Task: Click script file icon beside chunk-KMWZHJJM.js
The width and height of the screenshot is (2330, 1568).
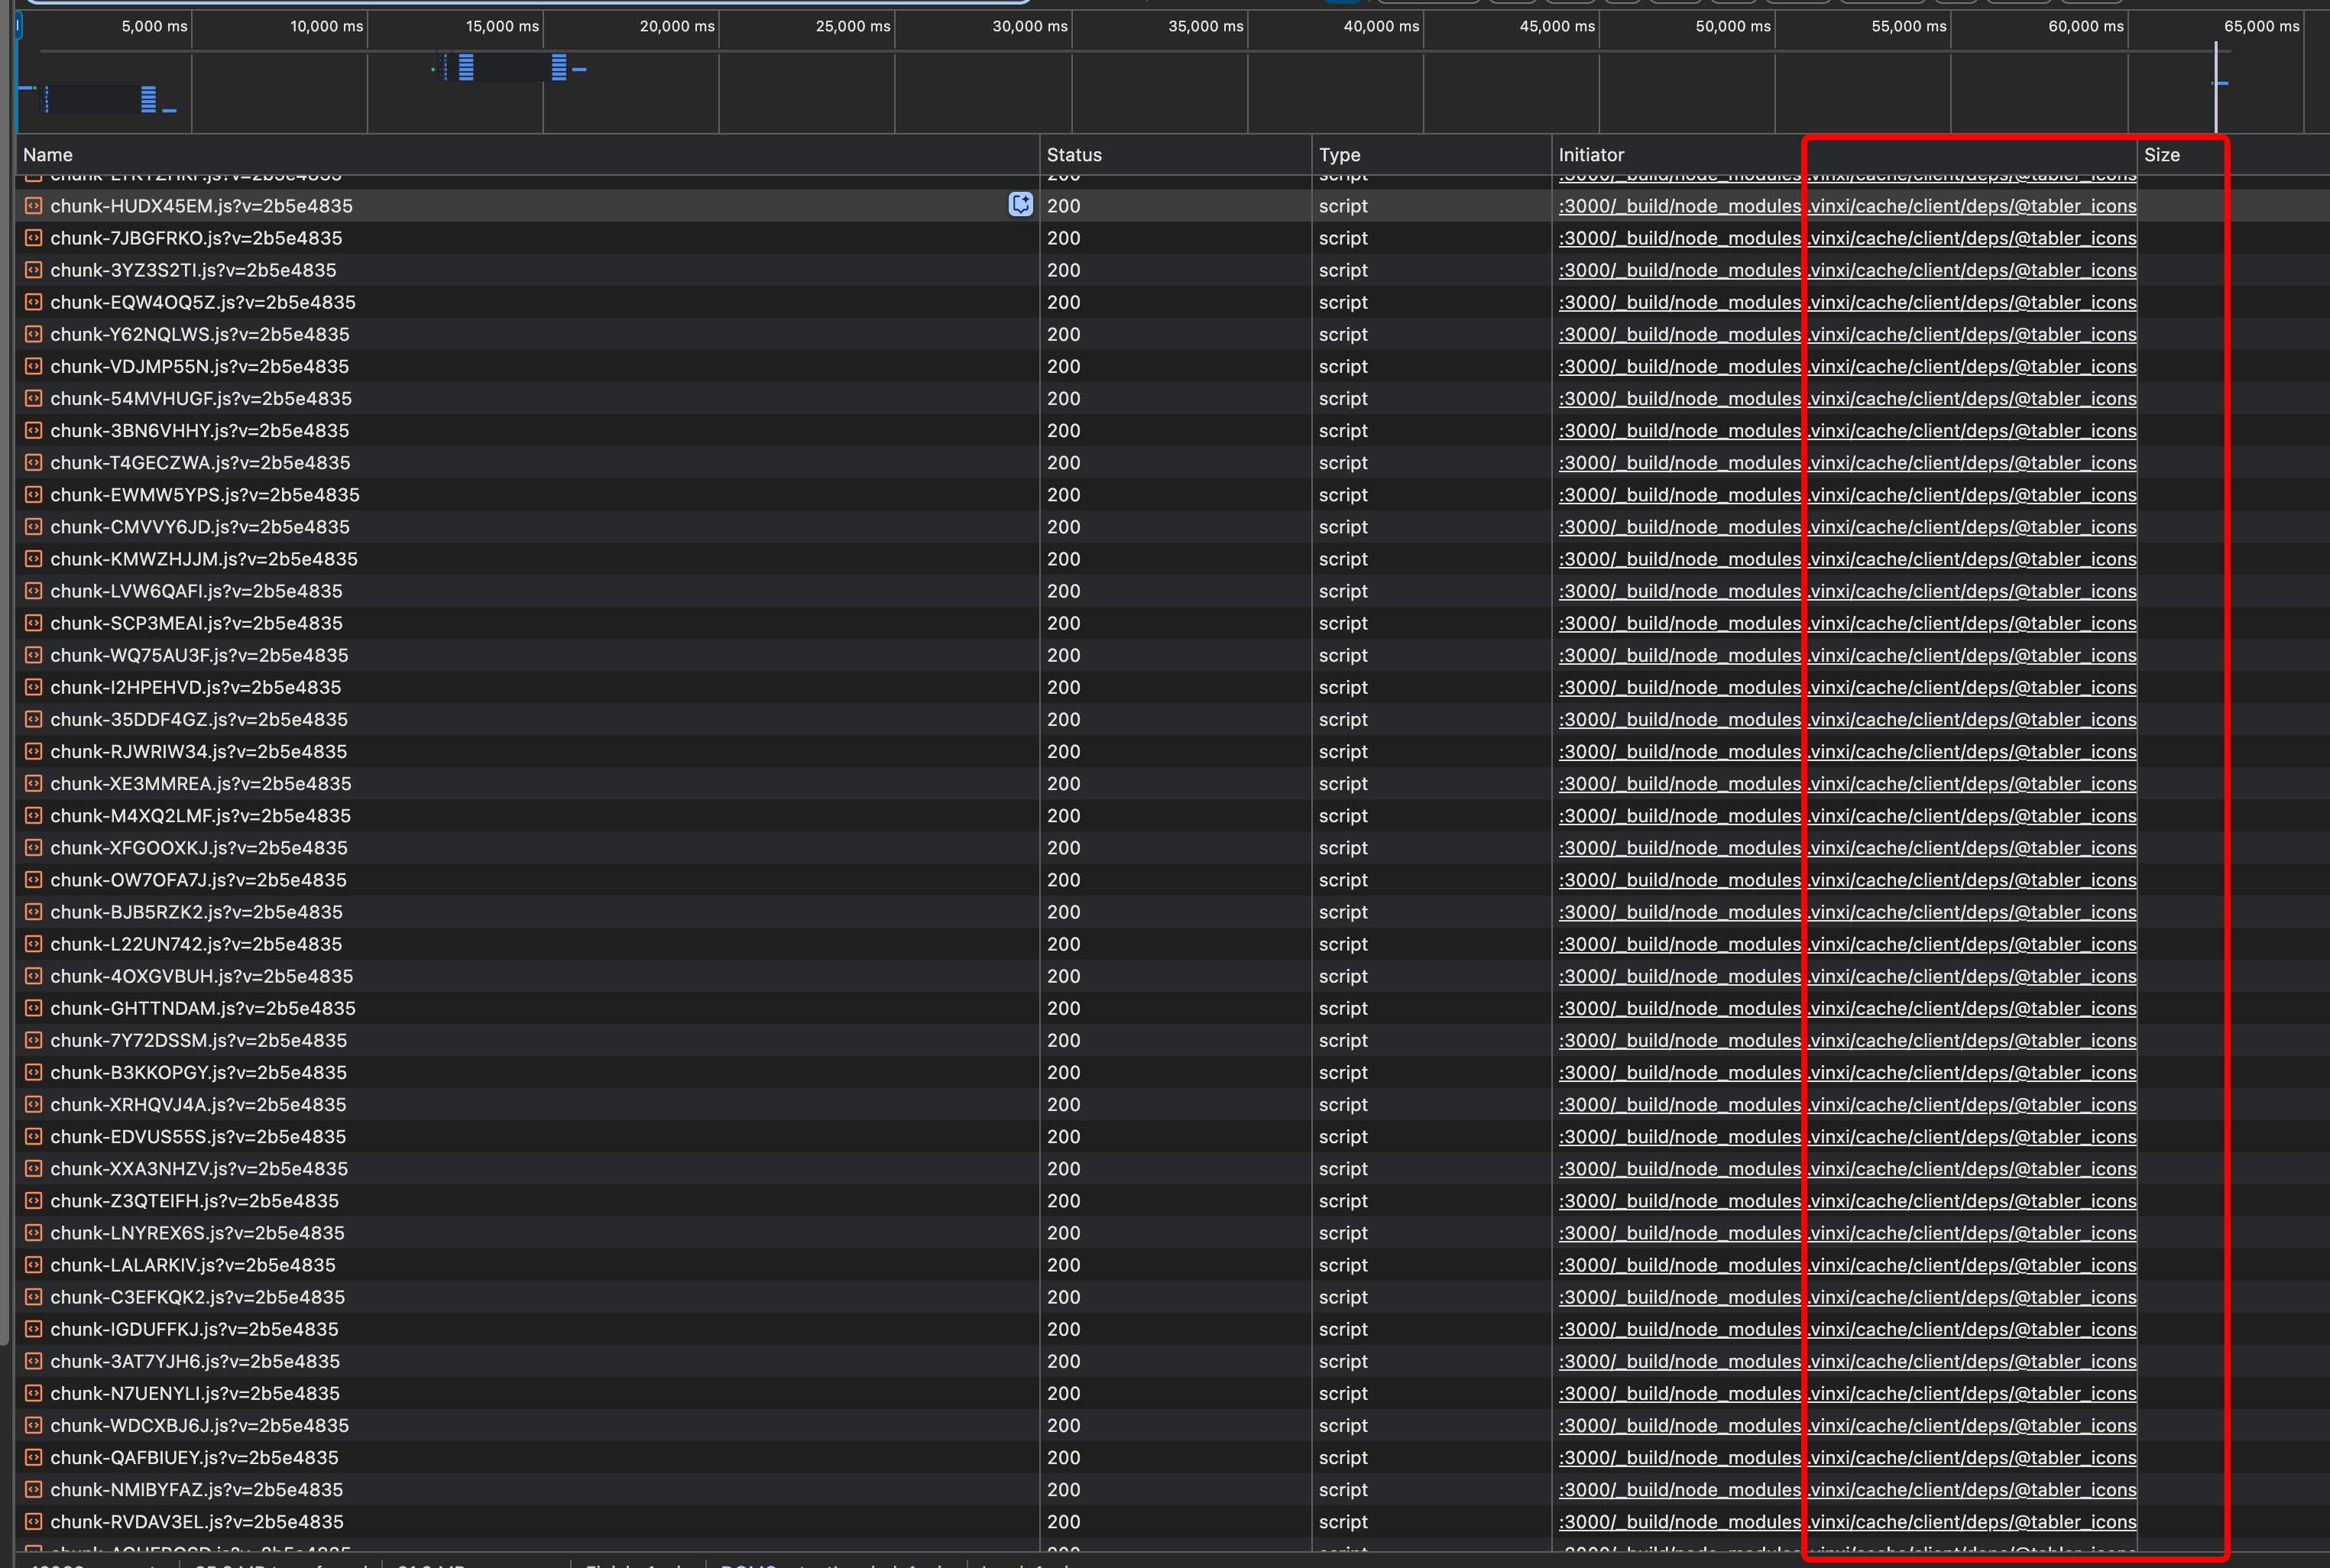Action: click(33, 559)
